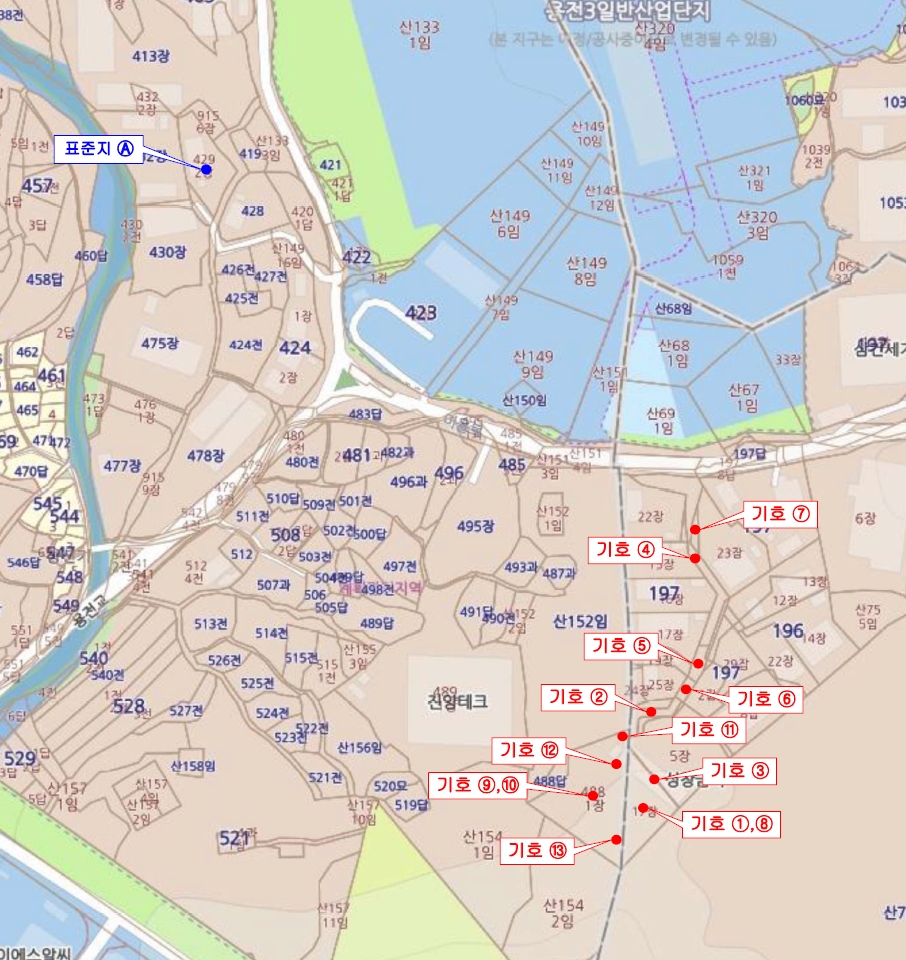Select parcel label 478장
The height and width of the screenshot is (960, 906).
(x=206, y=456)
